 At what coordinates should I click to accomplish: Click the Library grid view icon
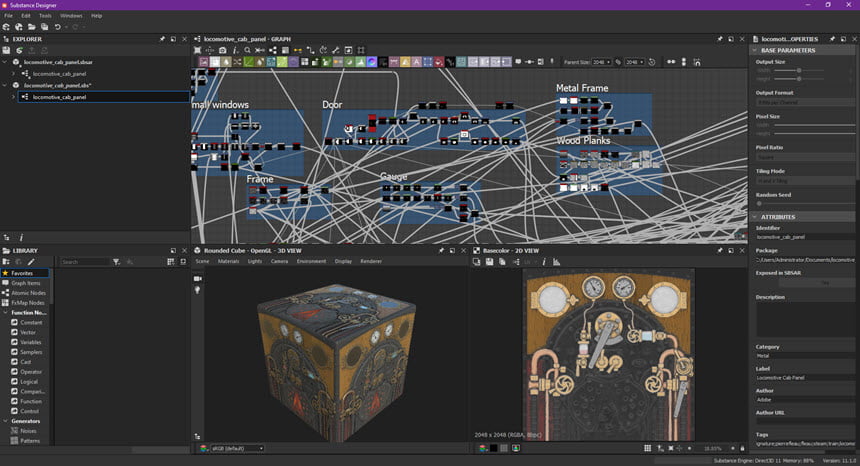(171, 262)
